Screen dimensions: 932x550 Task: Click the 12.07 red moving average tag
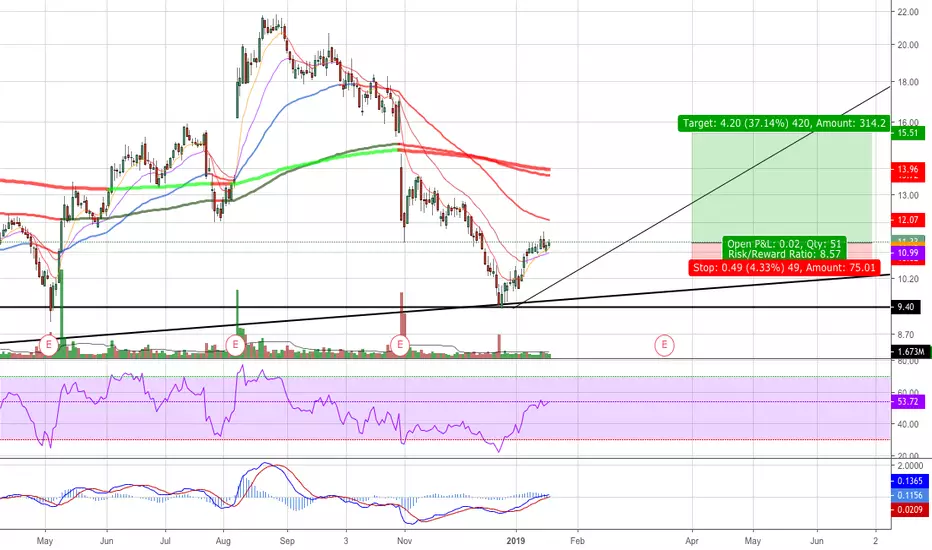pyautogui.click(x=908, y=220)
